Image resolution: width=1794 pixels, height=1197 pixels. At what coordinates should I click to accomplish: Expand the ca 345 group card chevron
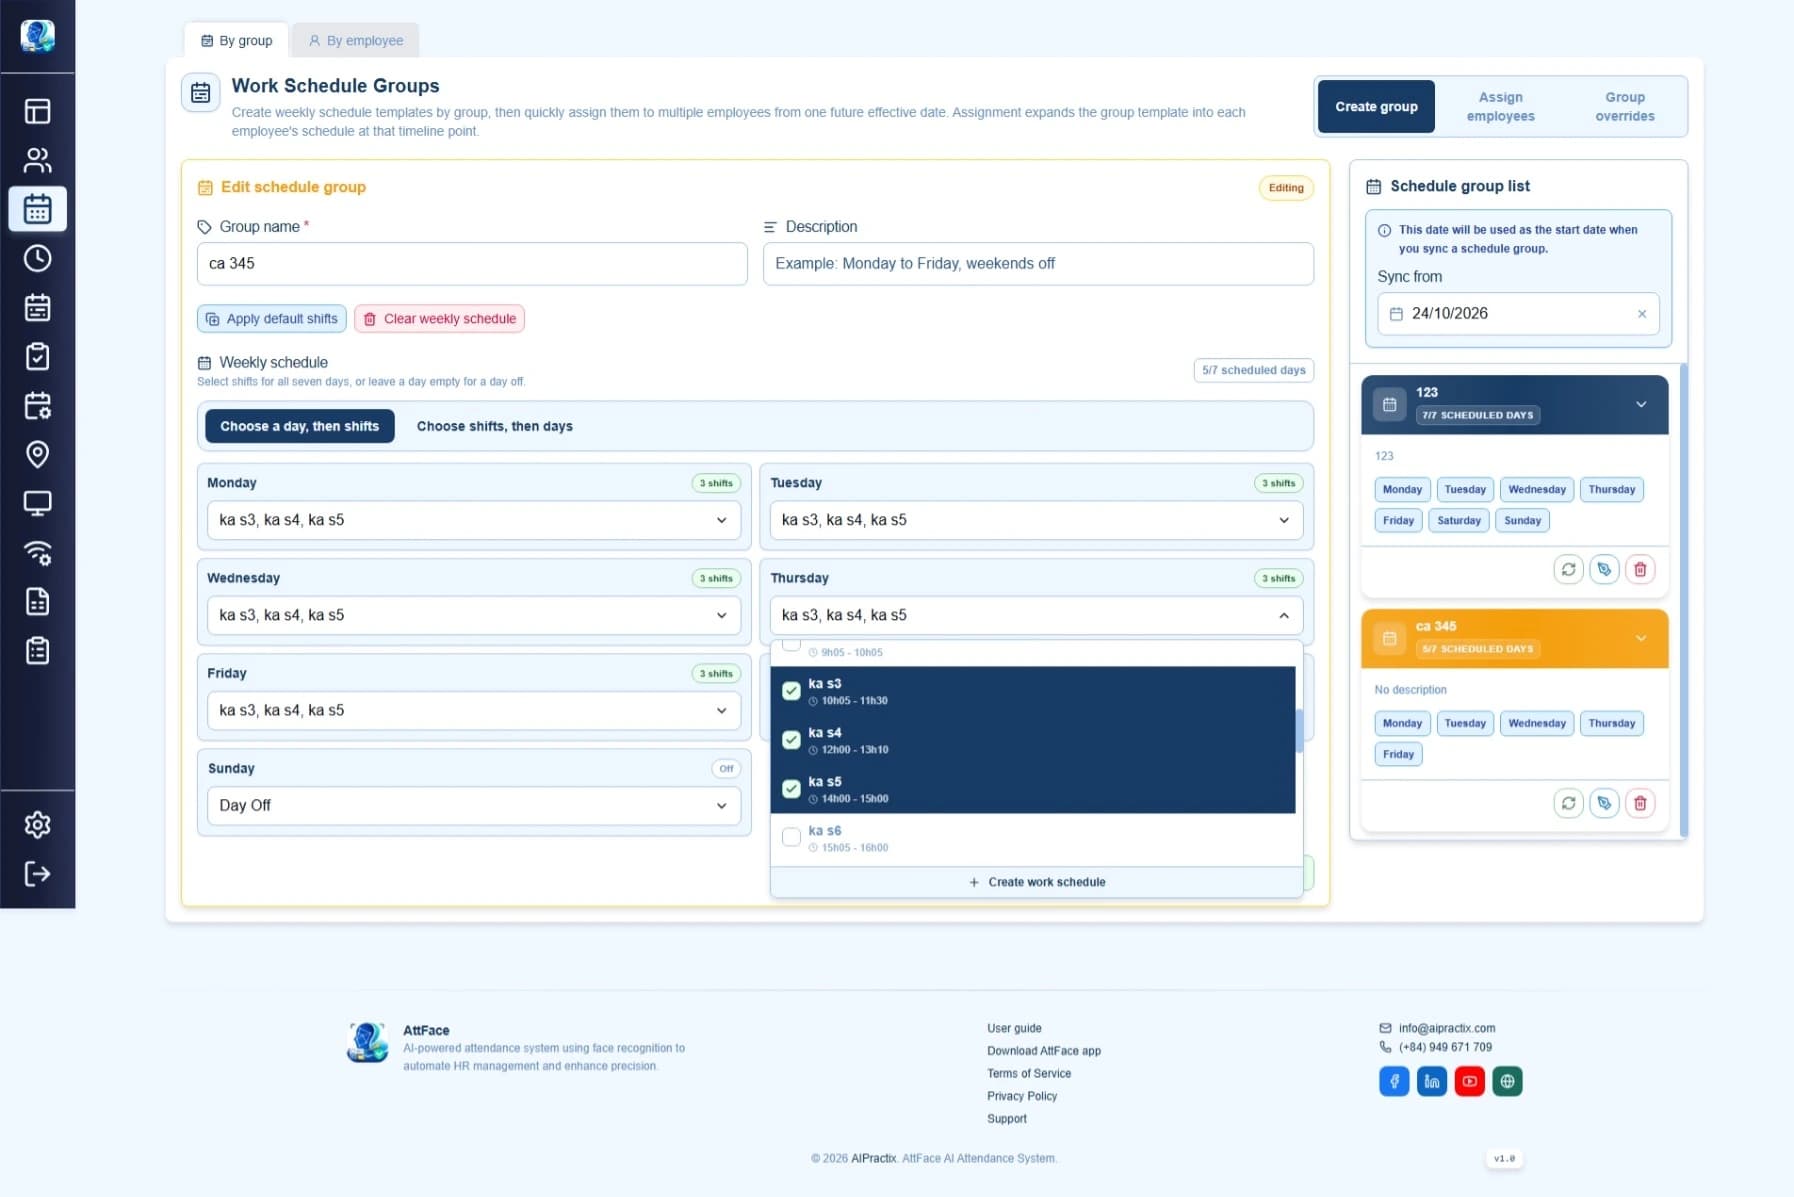coord(1641,638)
